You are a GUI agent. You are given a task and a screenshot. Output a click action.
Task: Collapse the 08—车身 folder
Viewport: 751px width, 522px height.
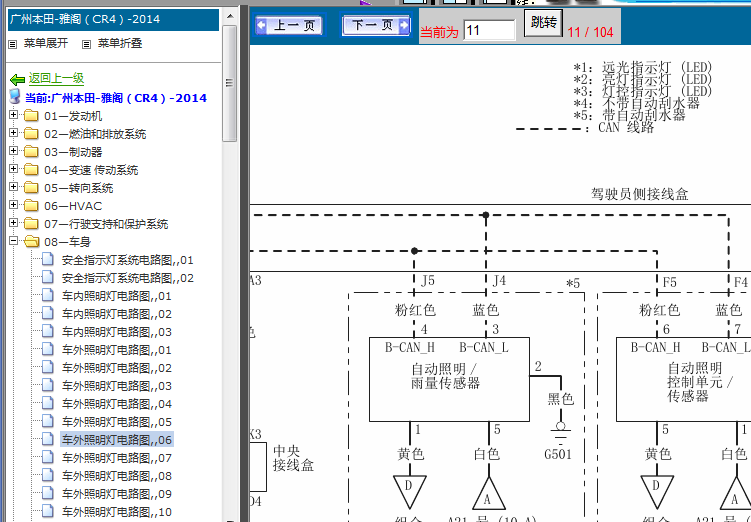point(13,240)
